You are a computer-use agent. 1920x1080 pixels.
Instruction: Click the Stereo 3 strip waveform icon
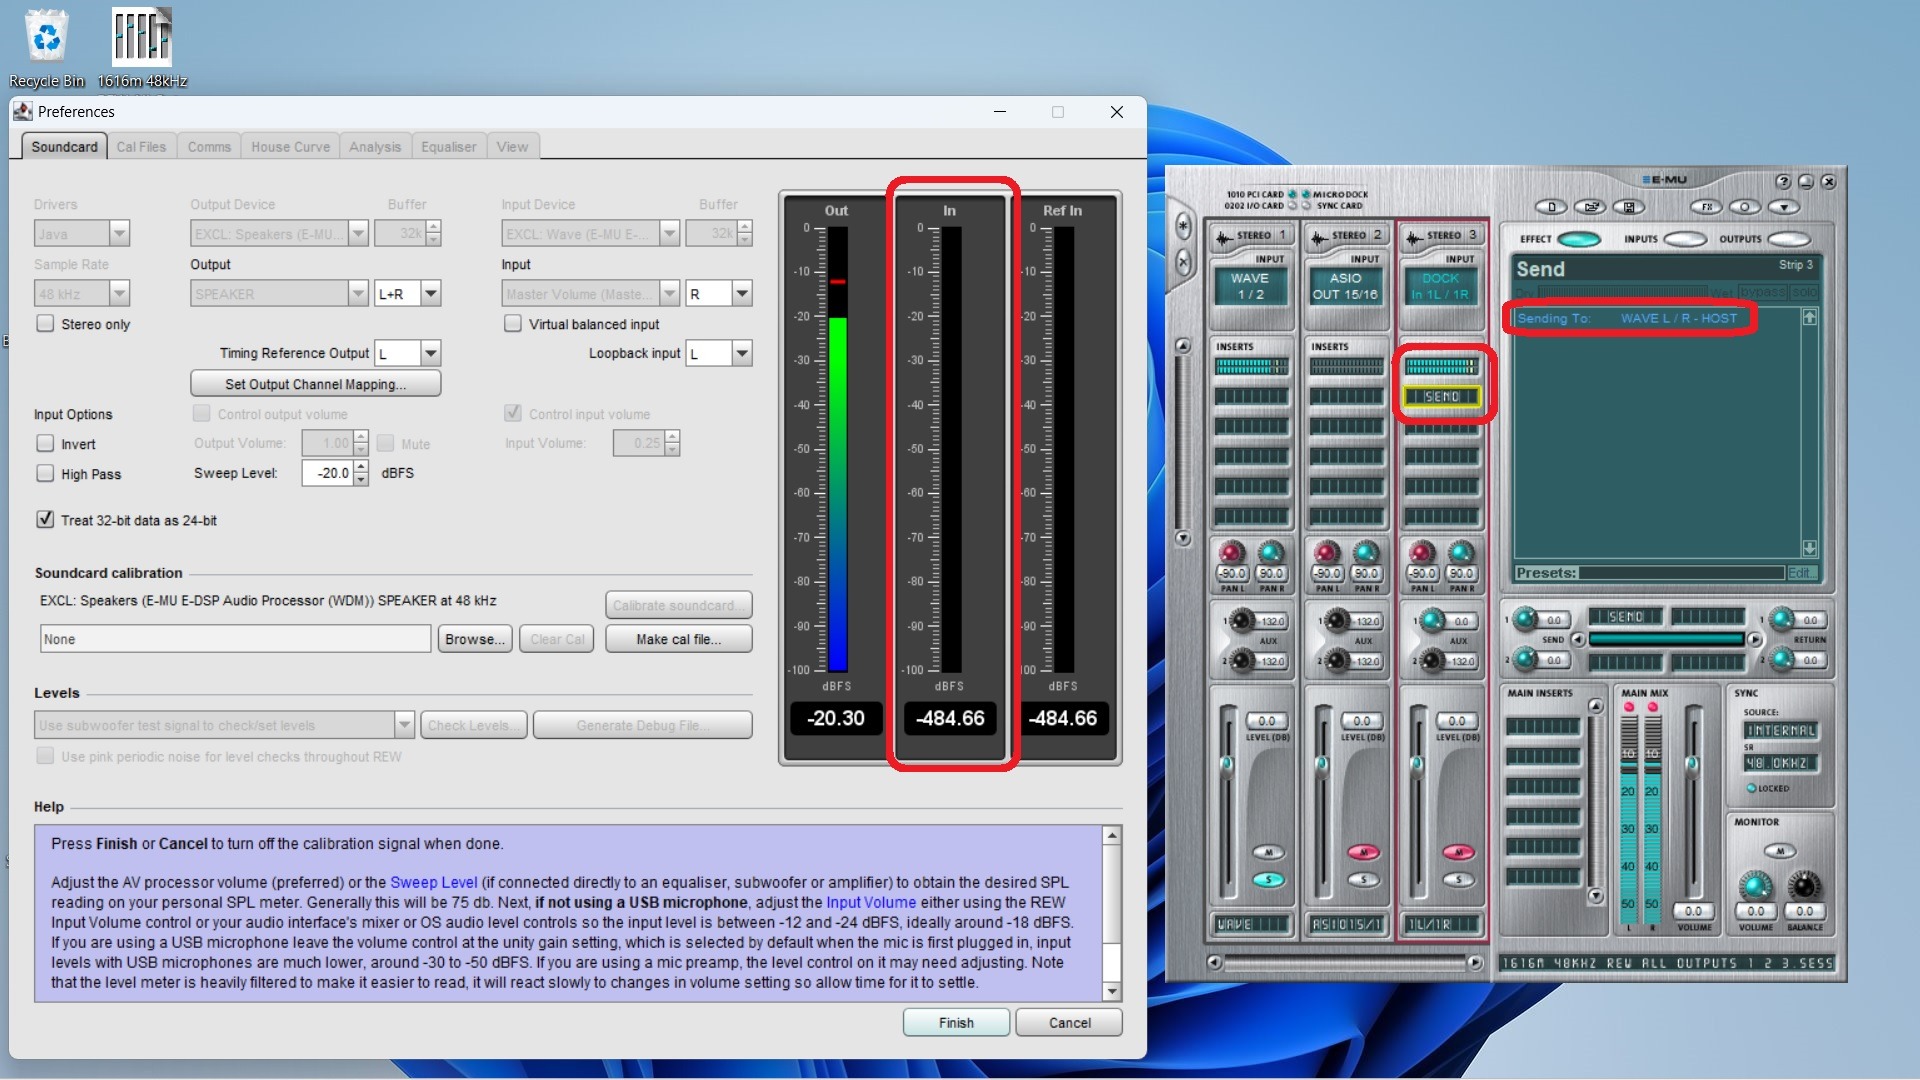[1414, 237]
